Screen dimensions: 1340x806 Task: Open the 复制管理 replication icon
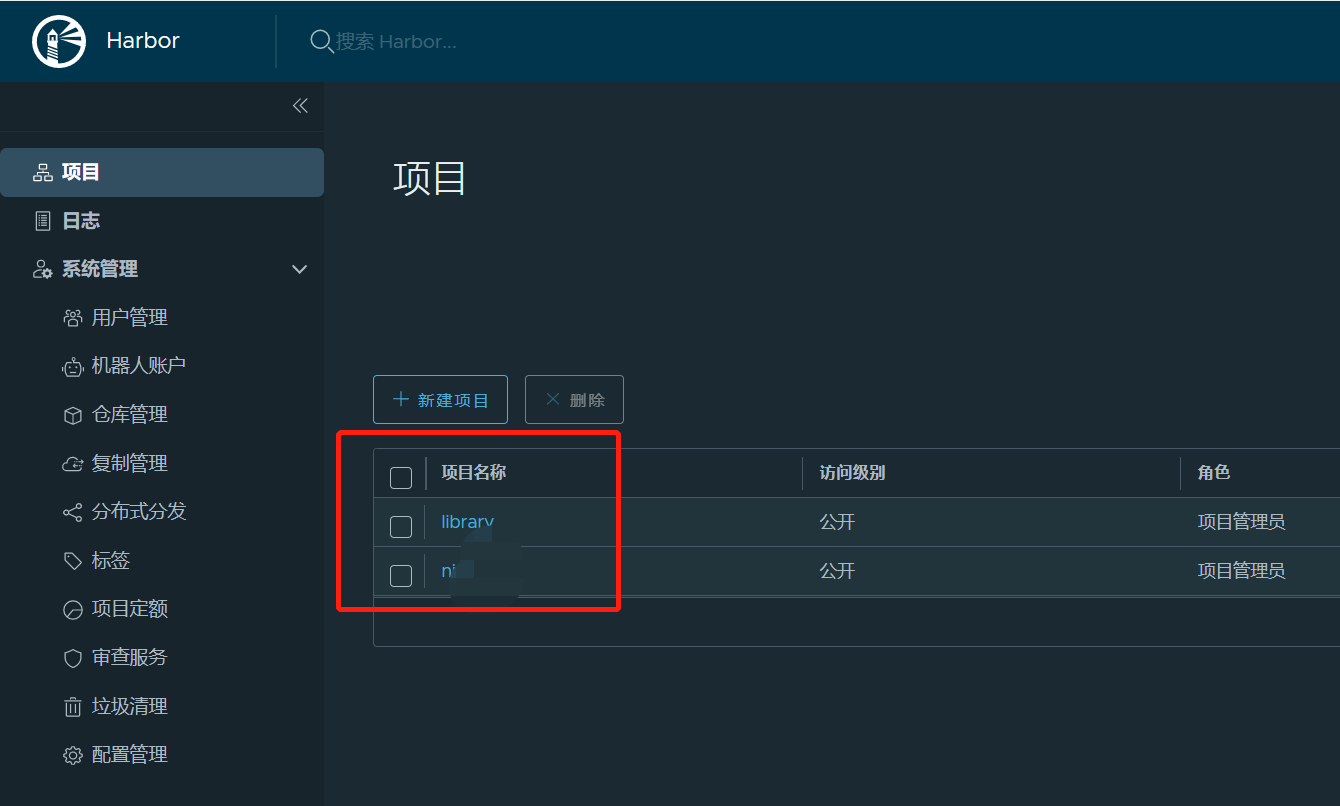point(73,463)
